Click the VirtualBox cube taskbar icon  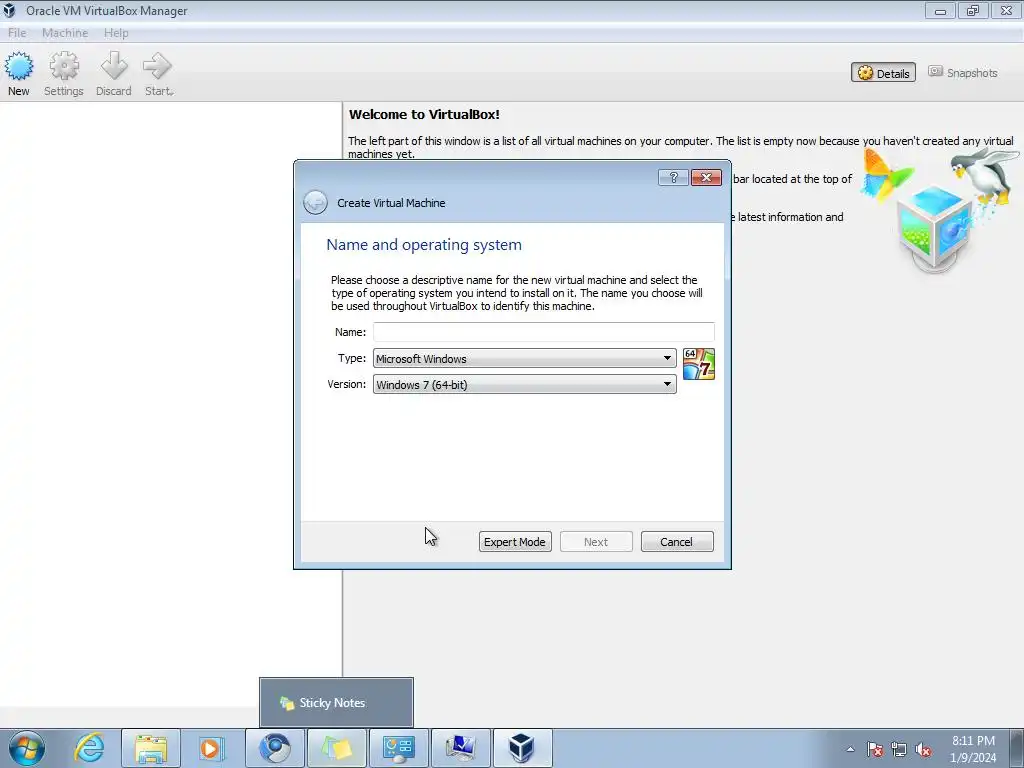[522, 748]
